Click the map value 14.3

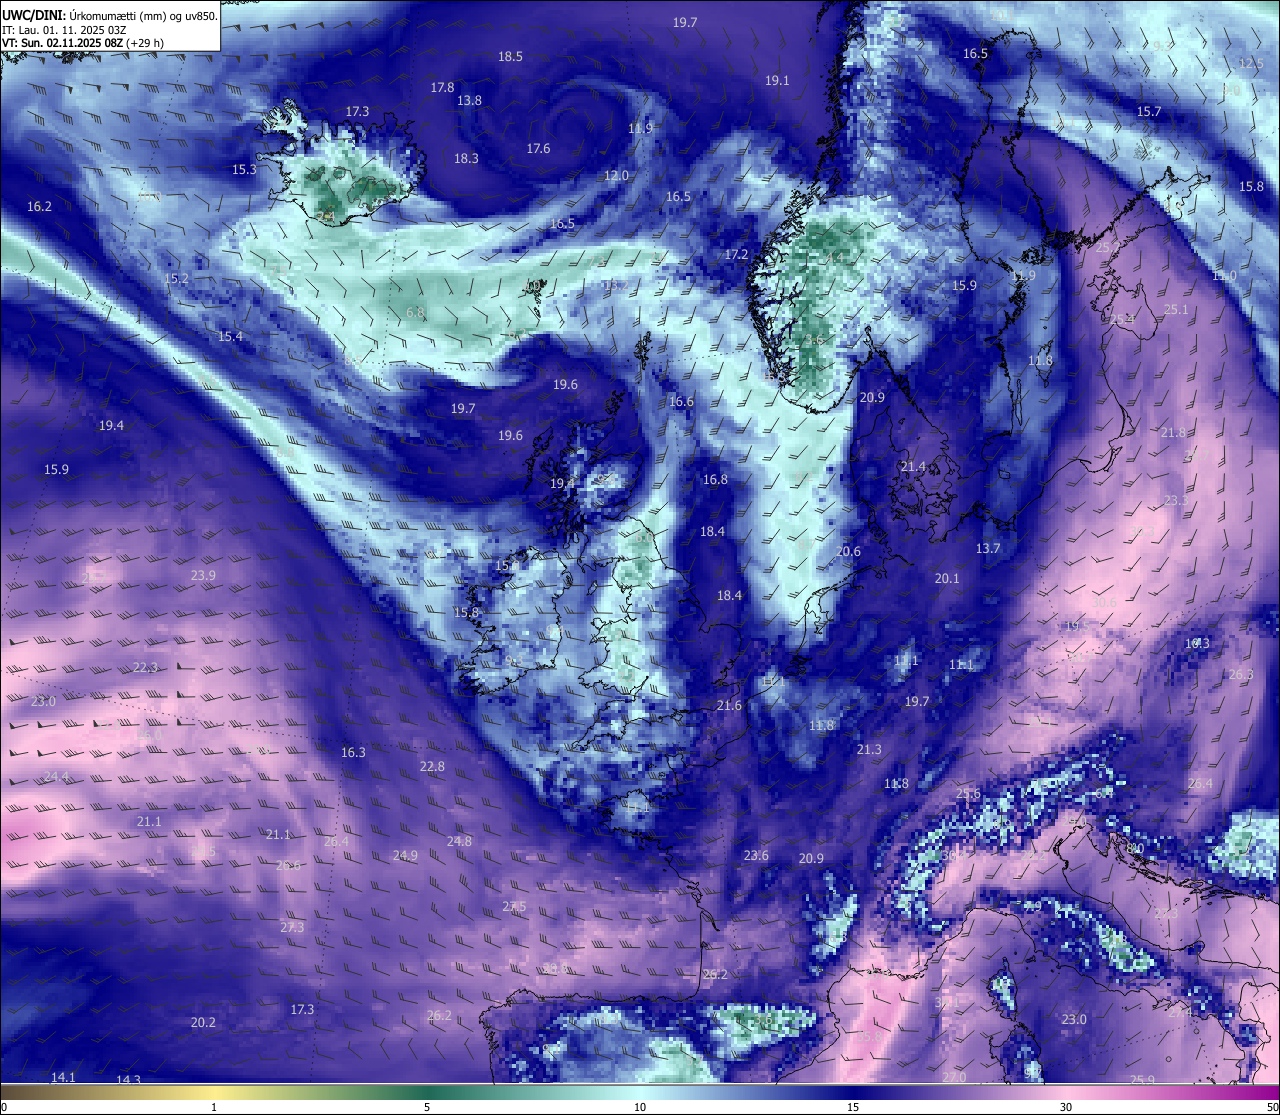point(128,1081)
